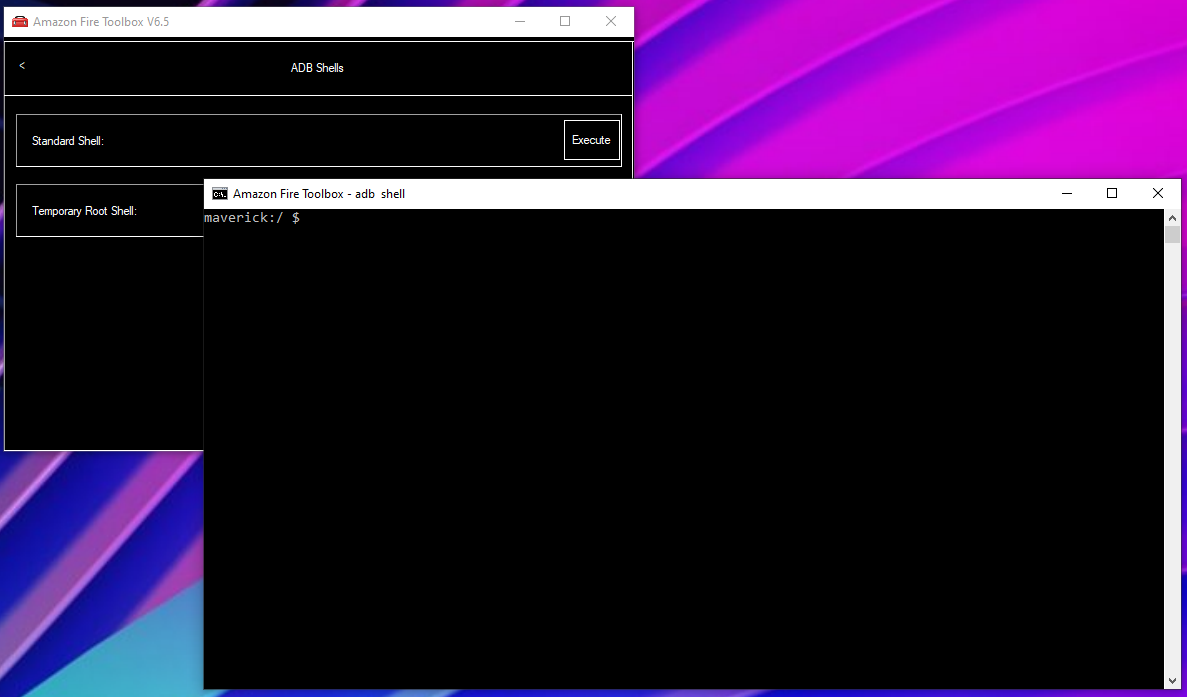Image resolution: width=1187 pixels, height=697 pixels.
Task: Click the "Temporary Root Shell:" label
Action: click(x=84, y=211)
